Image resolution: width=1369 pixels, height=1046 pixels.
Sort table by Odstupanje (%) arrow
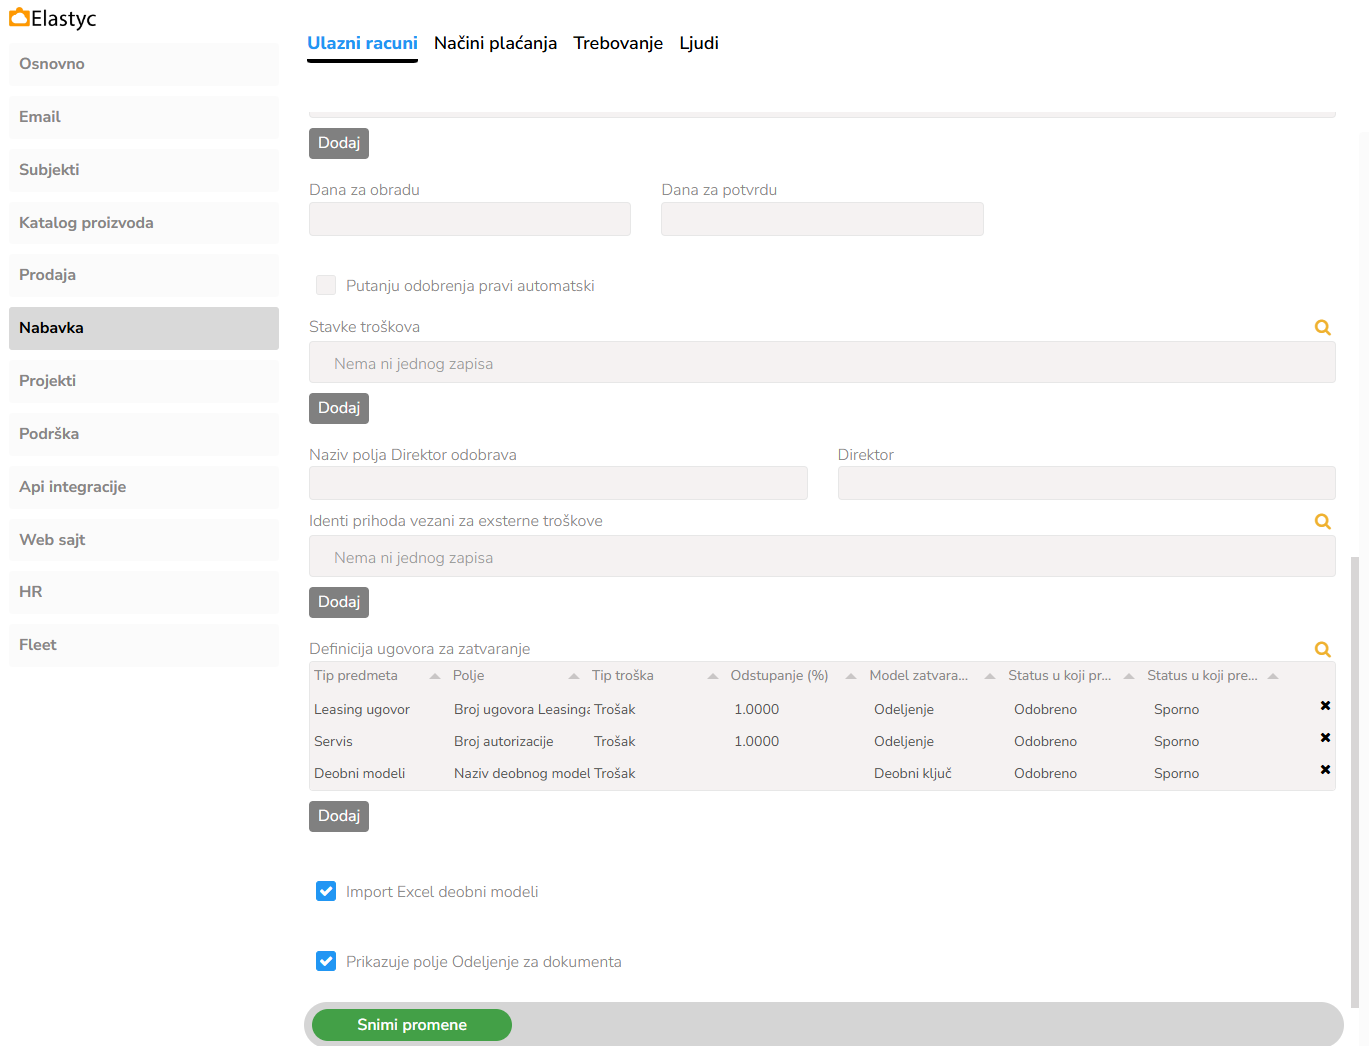point(851,676)
